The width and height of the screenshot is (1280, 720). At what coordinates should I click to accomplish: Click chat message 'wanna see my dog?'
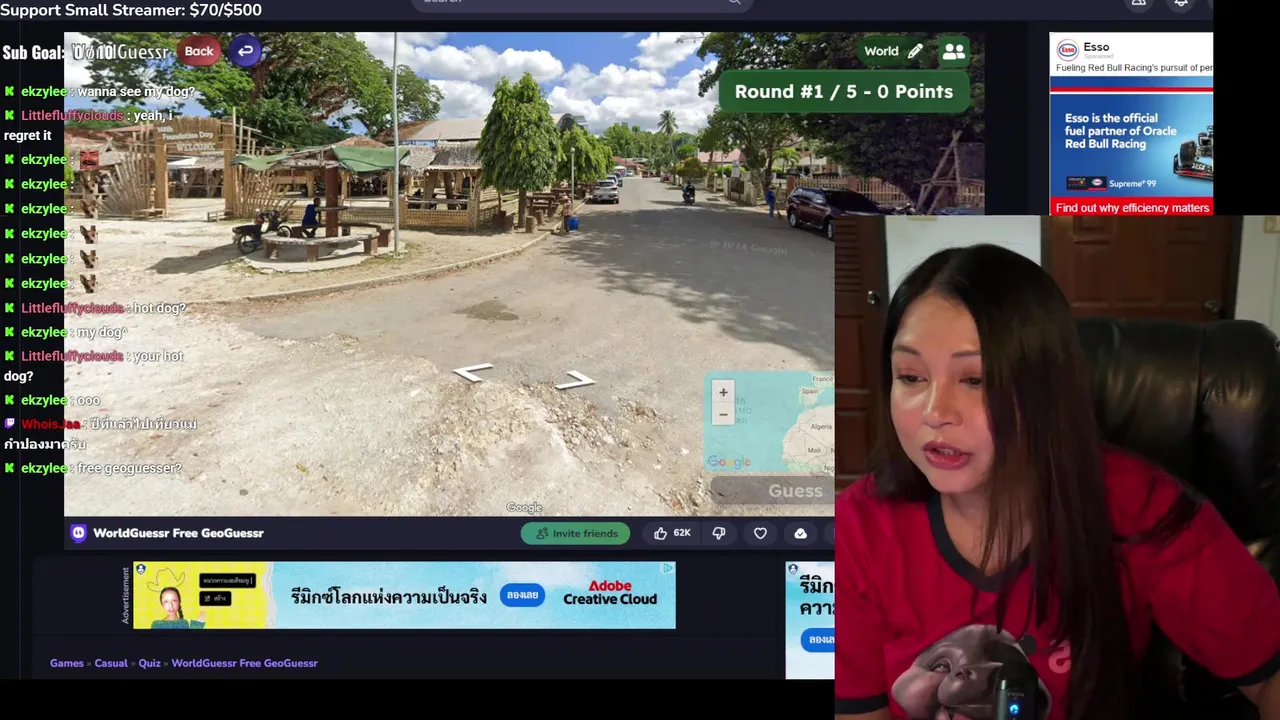[136, 91]
